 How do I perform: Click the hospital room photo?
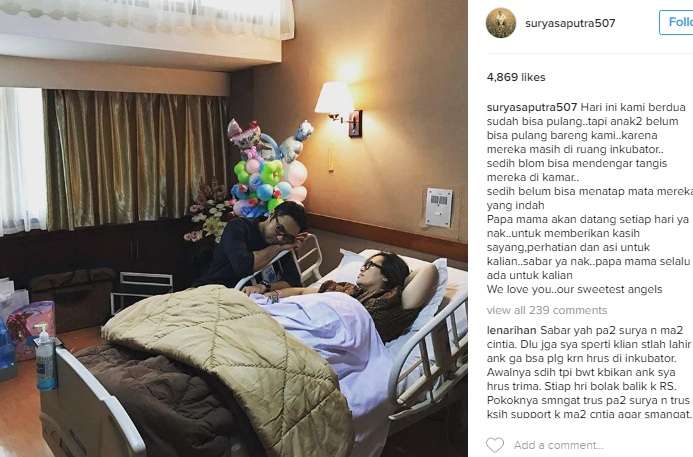(x=234, y=228)
